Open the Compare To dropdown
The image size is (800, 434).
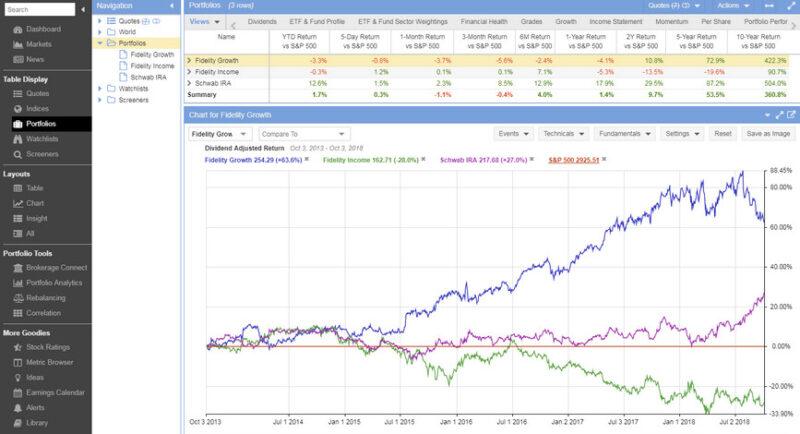point(303,133)
